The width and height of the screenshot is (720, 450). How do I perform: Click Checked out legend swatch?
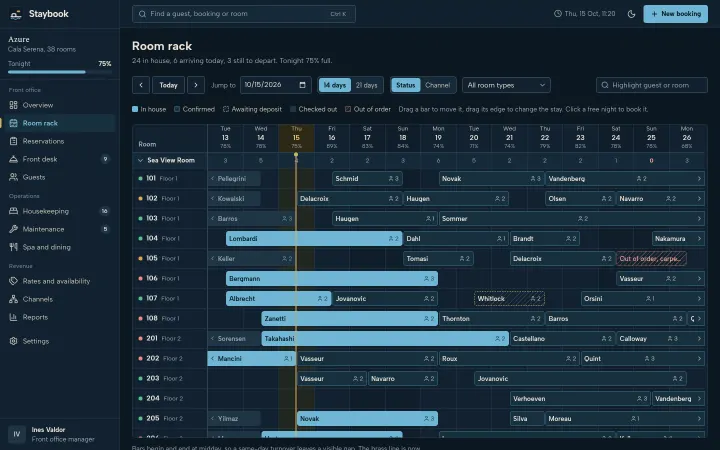(292, 109)
